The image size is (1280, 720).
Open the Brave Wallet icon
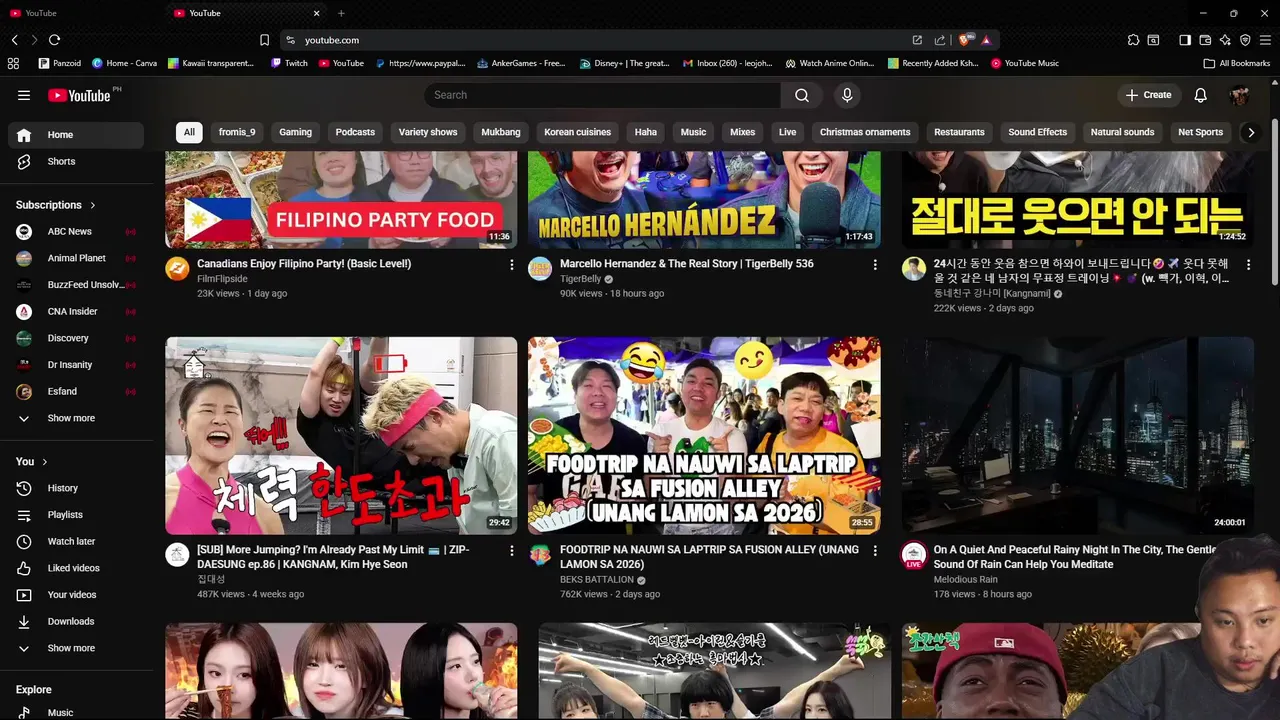point(1205,40)
